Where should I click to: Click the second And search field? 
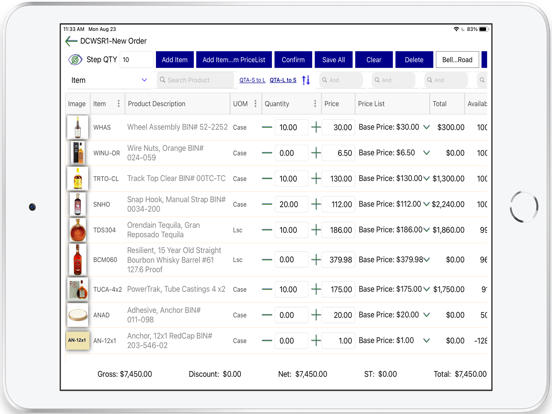click(x=393, y=80)
